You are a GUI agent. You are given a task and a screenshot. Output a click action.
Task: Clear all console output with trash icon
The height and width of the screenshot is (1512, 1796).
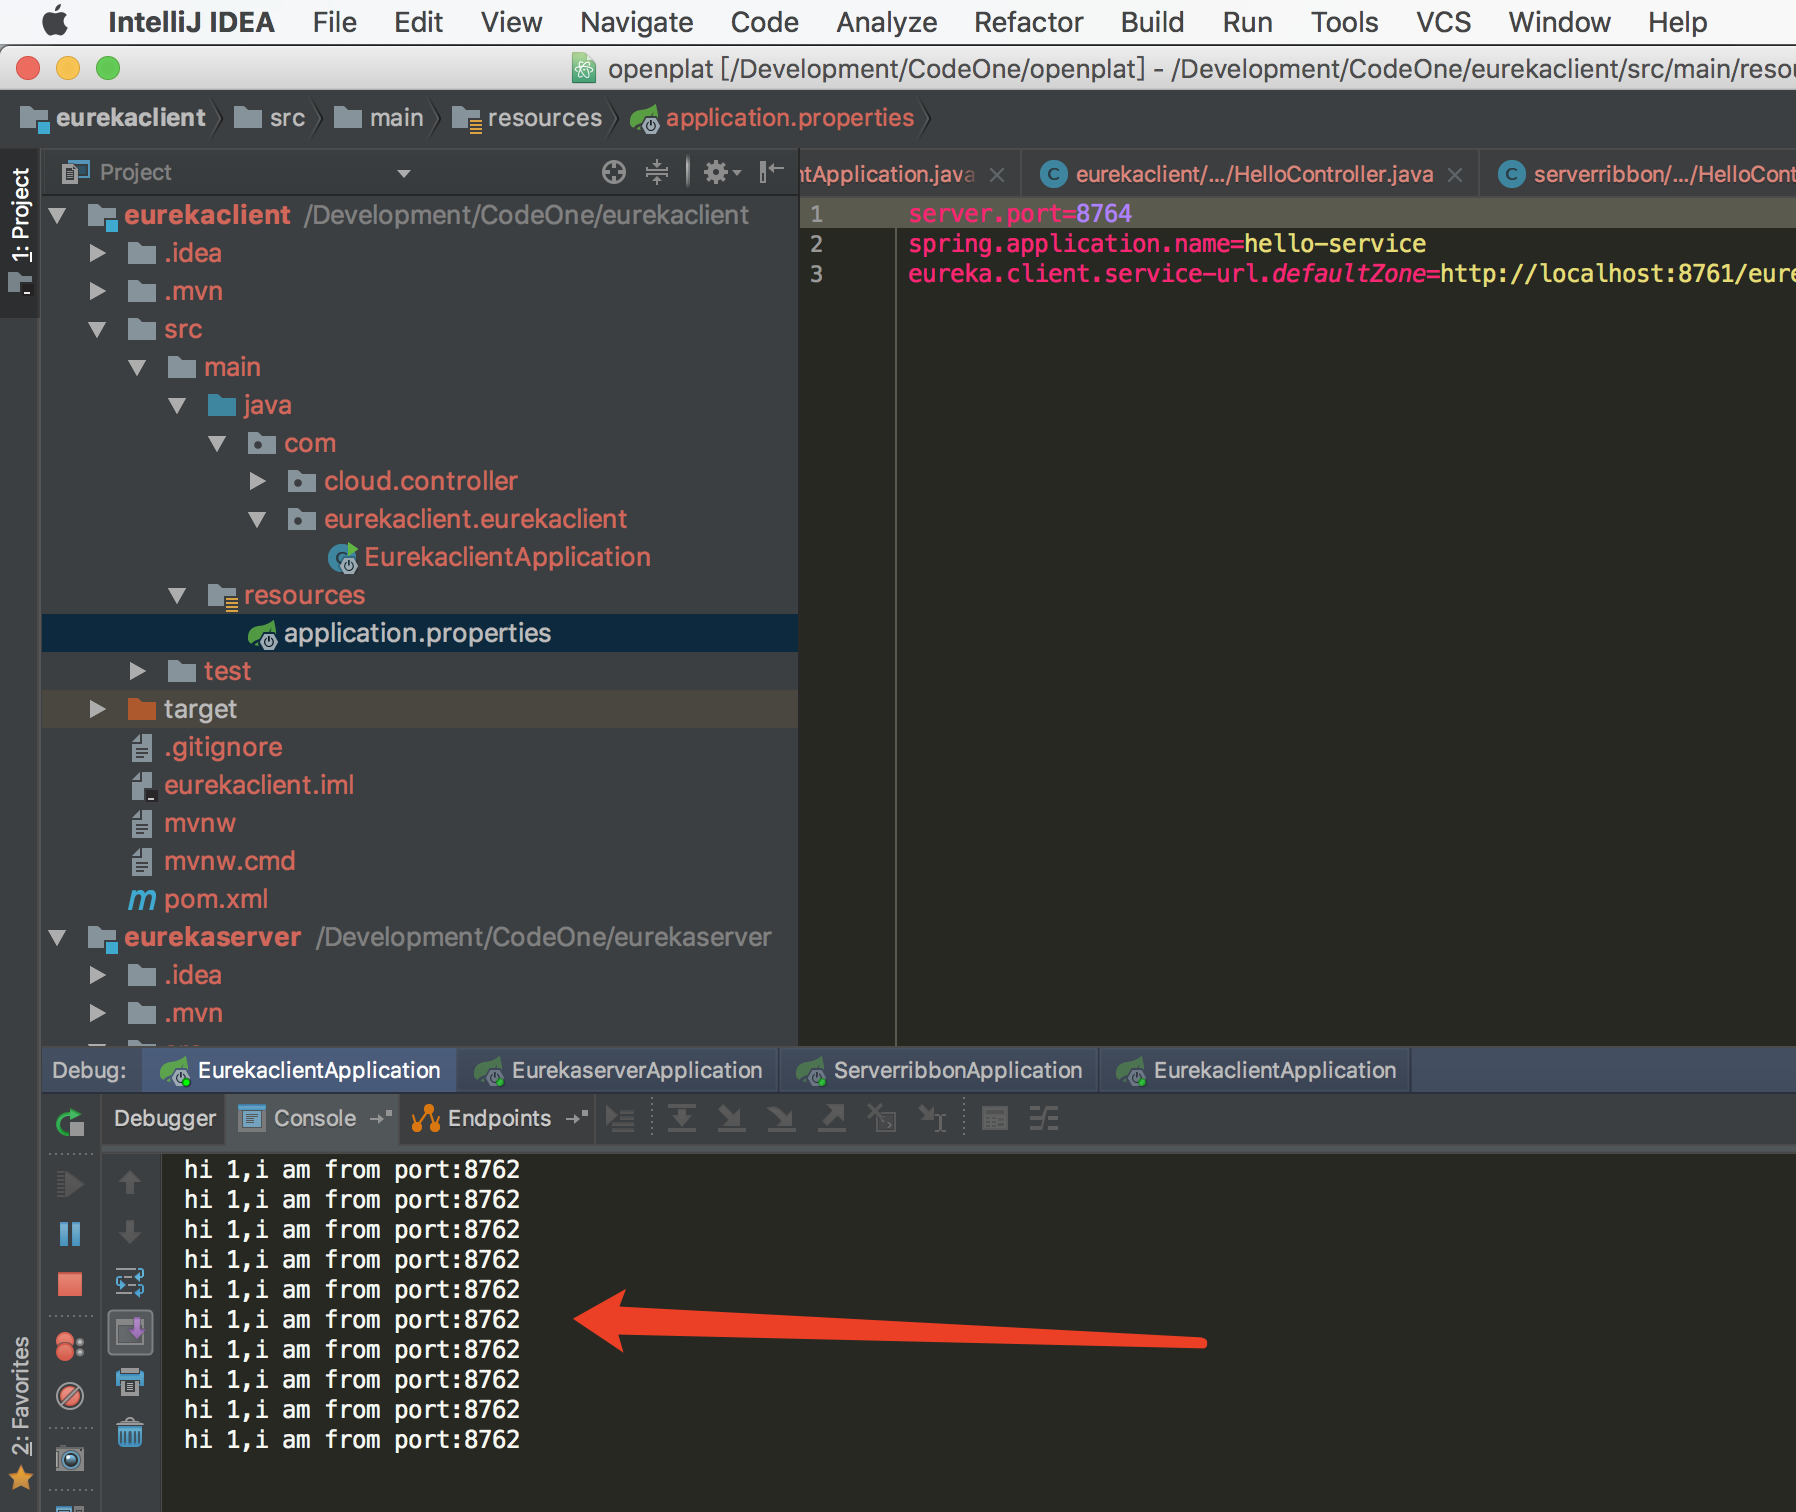(x=130, y=1434)
